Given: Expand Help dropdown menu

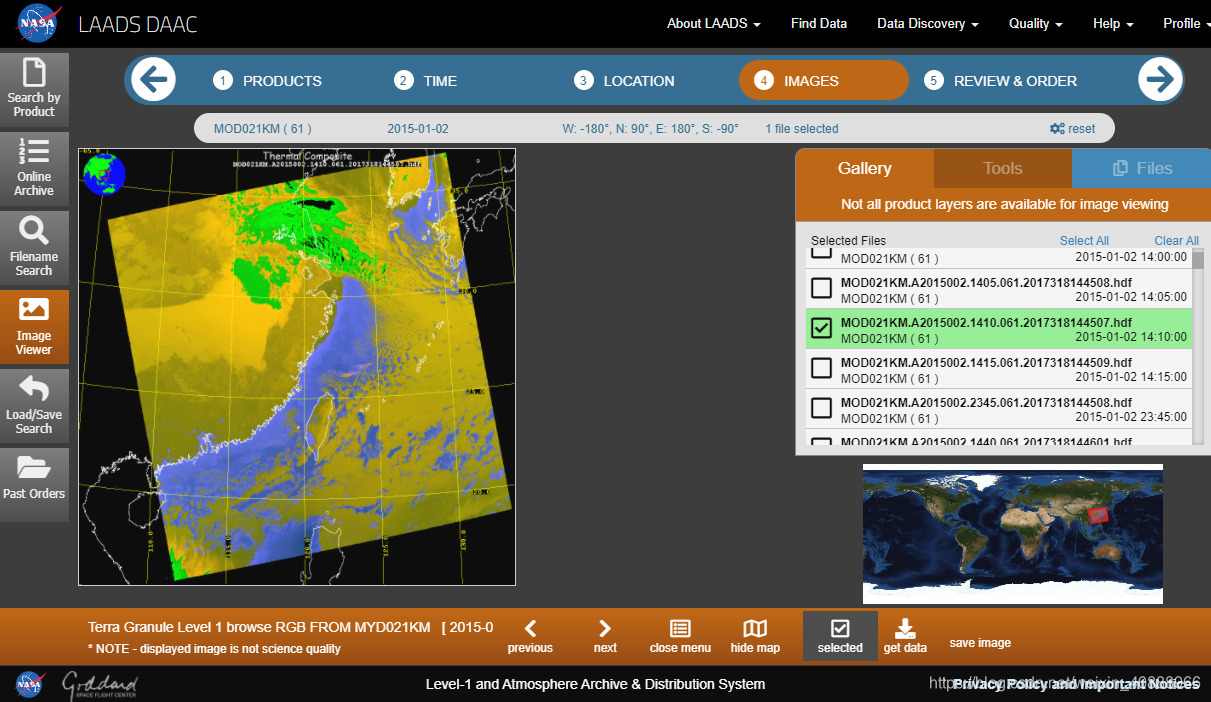Looking at the screenshot, I should point(1113,23).
